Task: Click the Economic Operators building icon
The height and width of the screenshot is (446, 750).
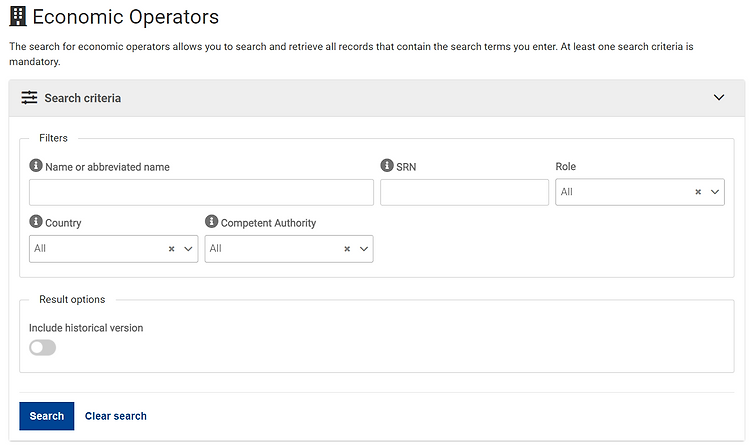Action: coord(18,17)
